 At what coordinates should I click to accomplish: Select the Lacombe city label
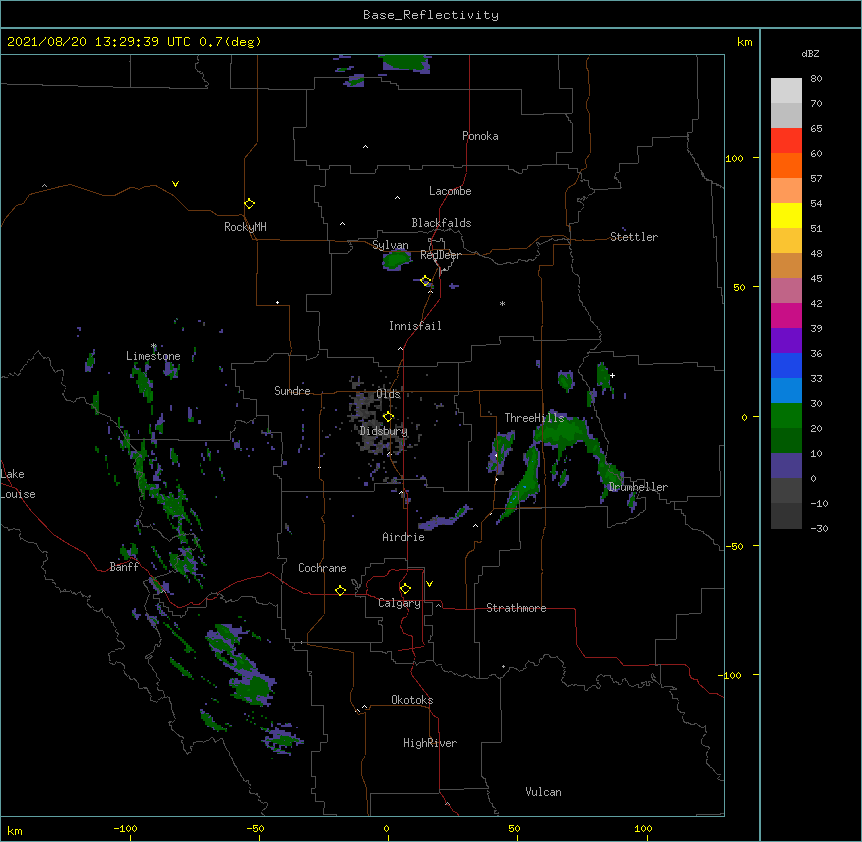coord(450,191)
